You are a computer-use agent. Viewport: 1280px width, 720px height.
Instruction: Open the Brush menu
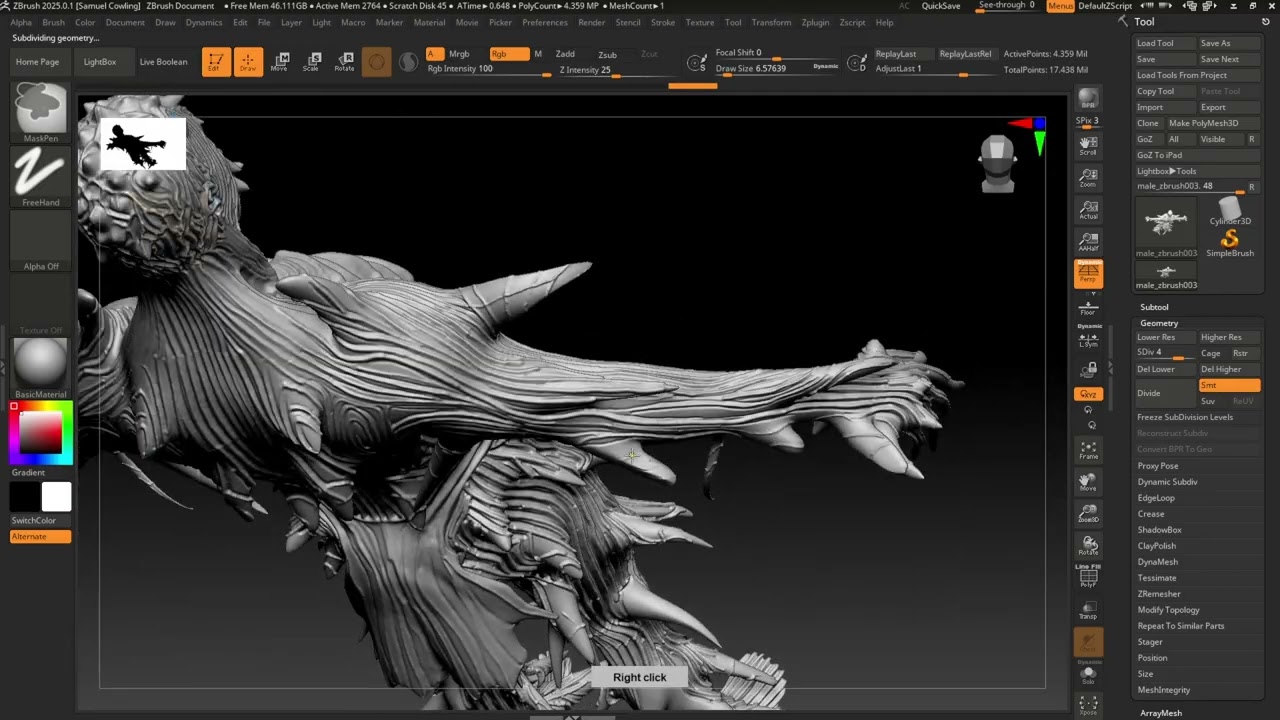53,22
